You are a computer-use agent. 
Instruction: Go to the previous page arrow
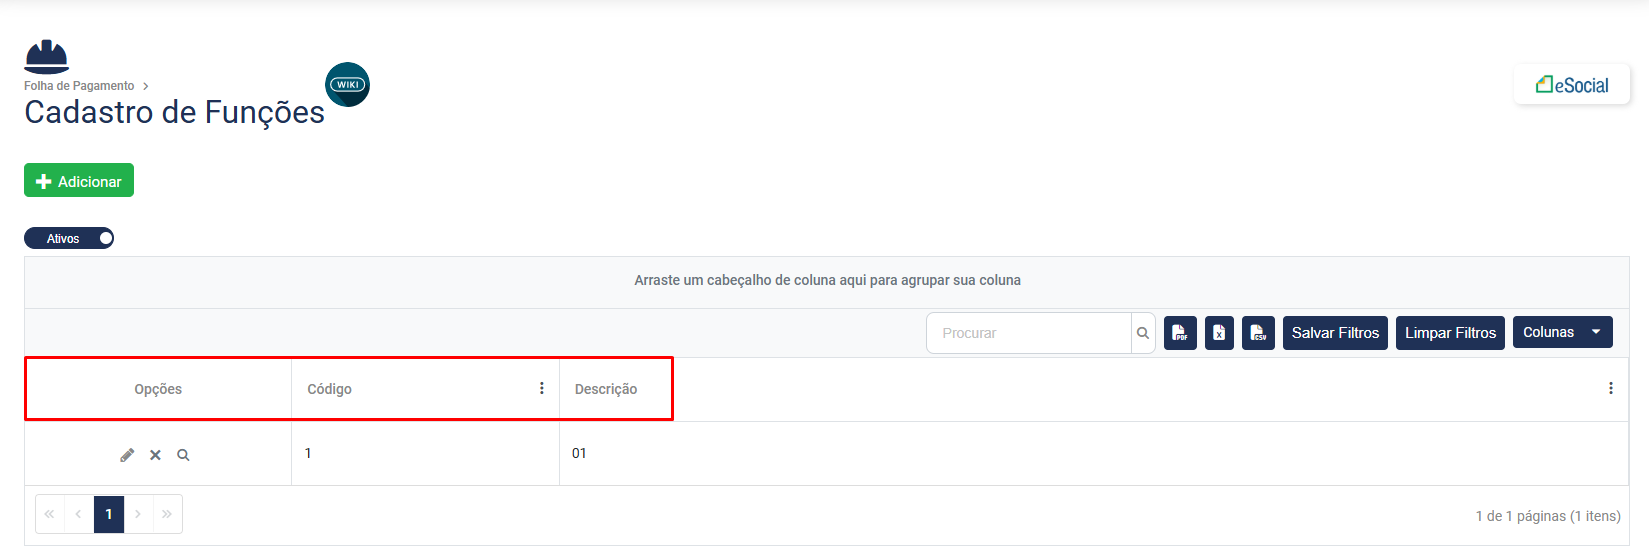click(x=78, y=514)
